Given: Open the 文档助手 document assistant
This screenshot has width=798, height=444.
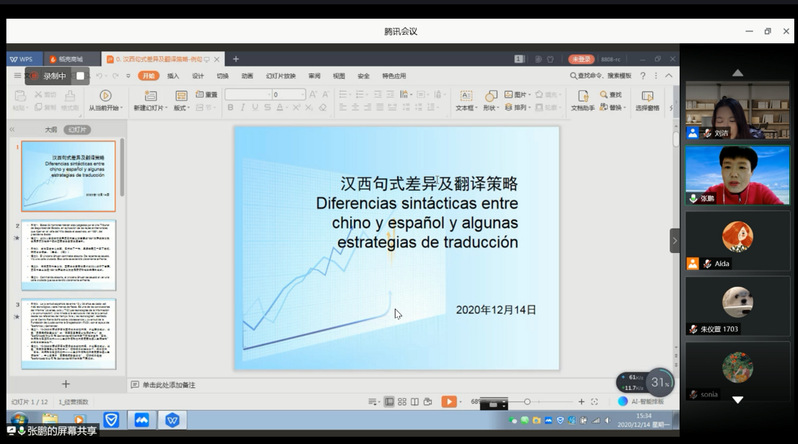Looking at the screenshot, I should (583, 100).
